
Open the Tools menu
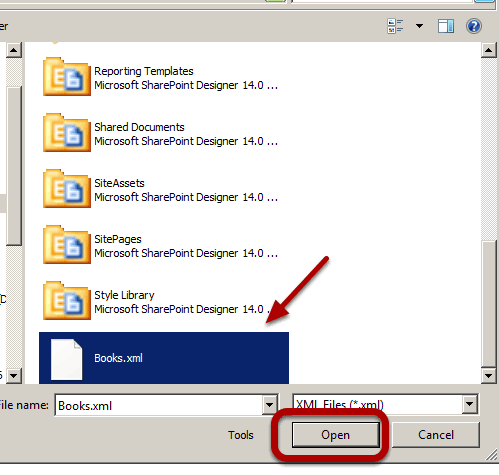[241, 435]
